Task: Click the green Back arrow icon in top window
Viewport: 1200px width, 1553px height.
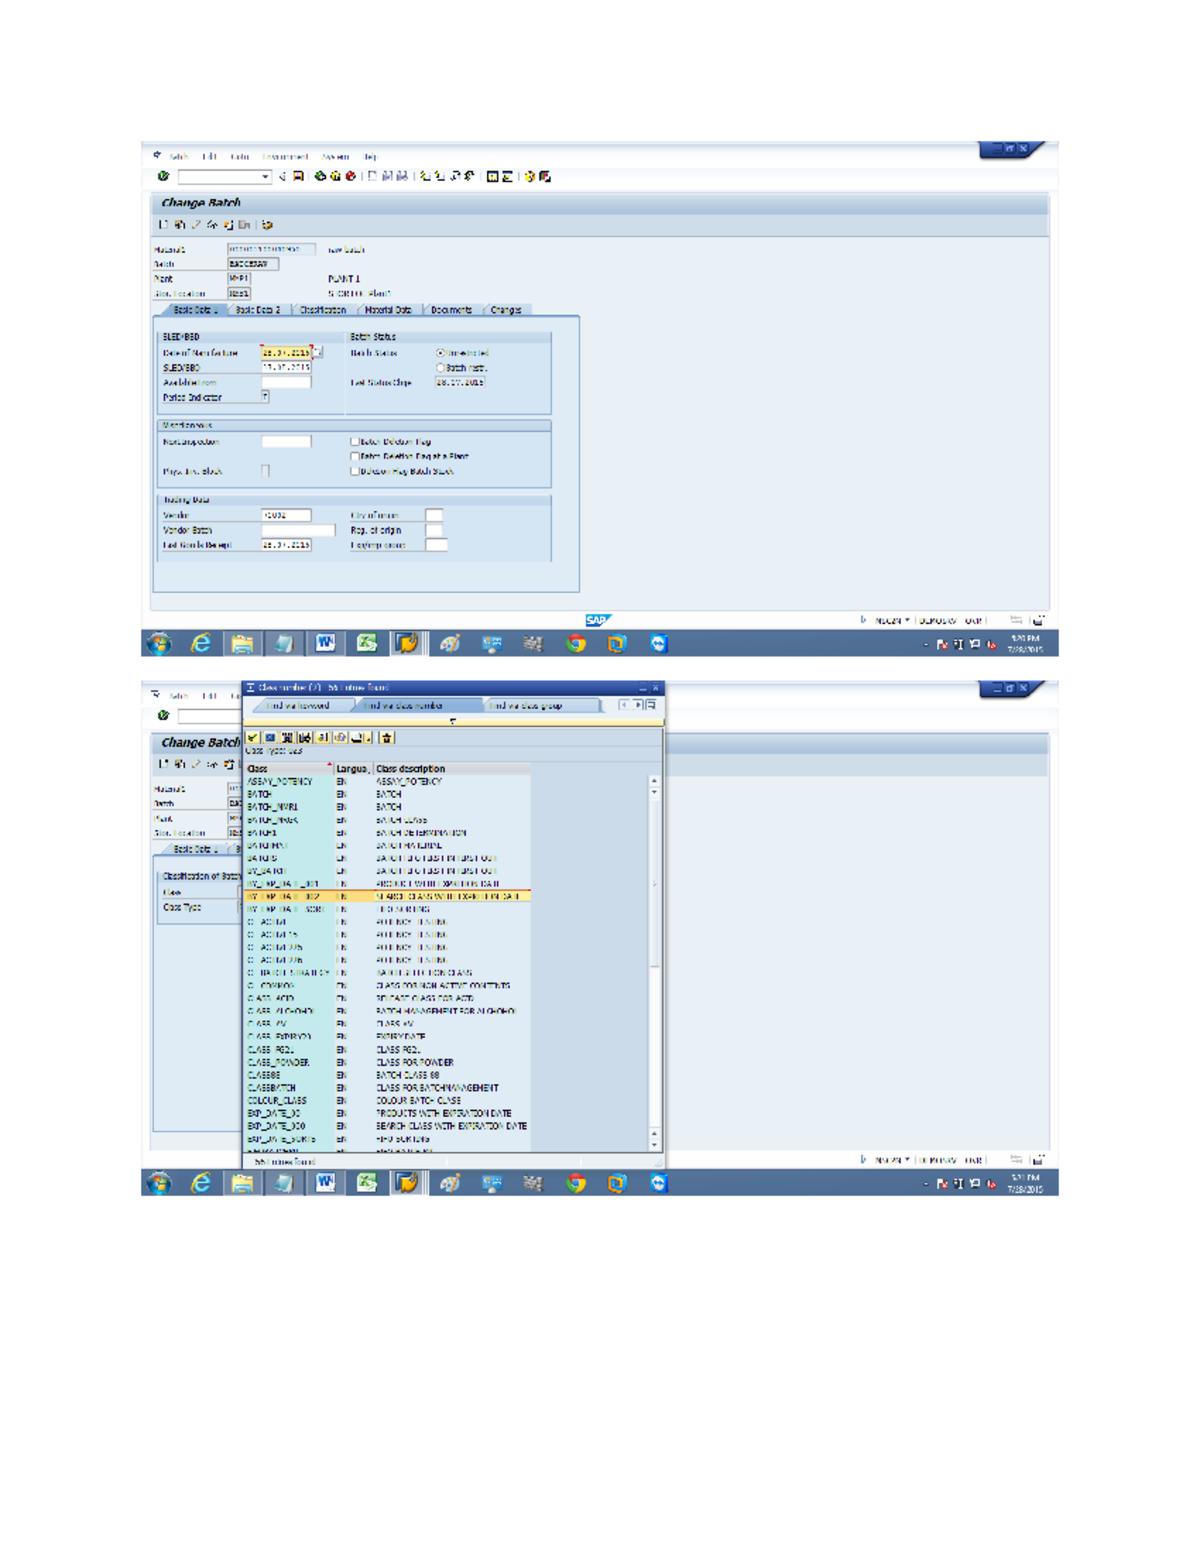Action: tap(320, 176)
